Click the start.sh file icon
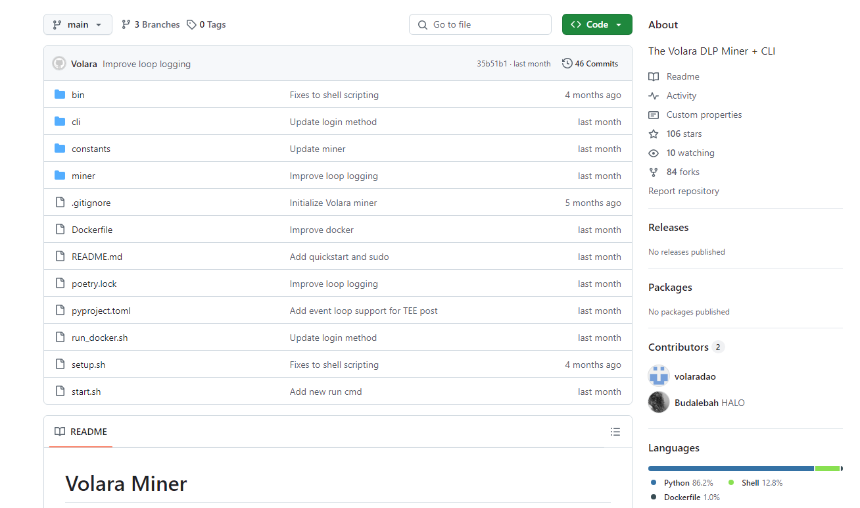This screenshot has height=508, width=860. click(60, 391)
